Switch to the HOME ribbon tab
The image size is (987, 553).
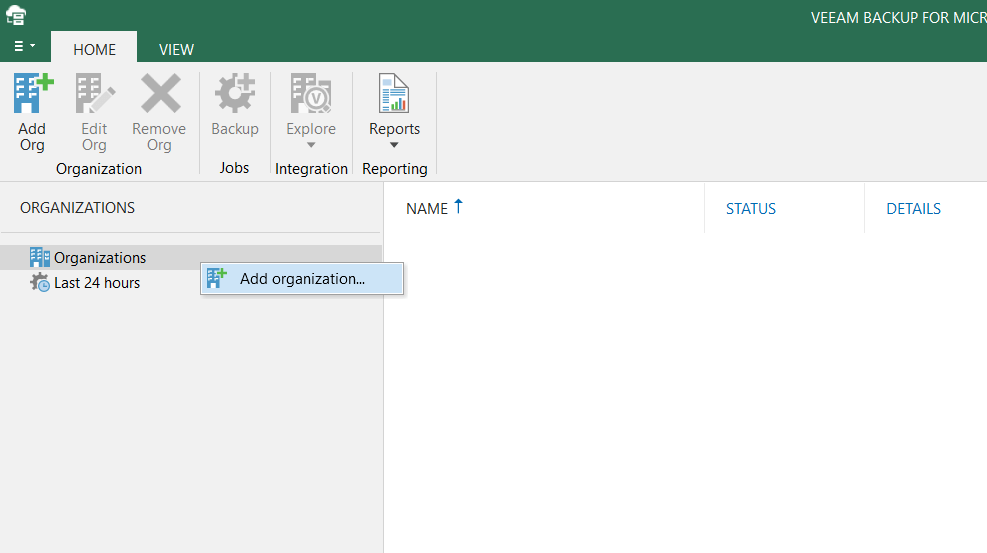(x=94, y=49)
